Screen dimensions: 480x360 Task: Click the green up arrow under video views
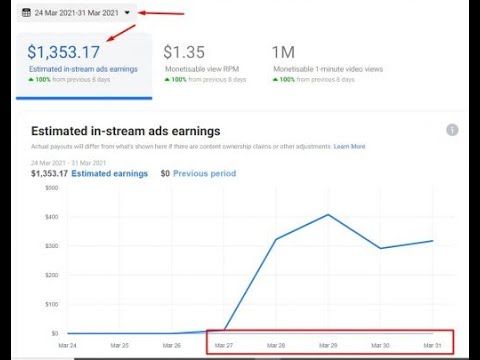click(x=275, y=79)
